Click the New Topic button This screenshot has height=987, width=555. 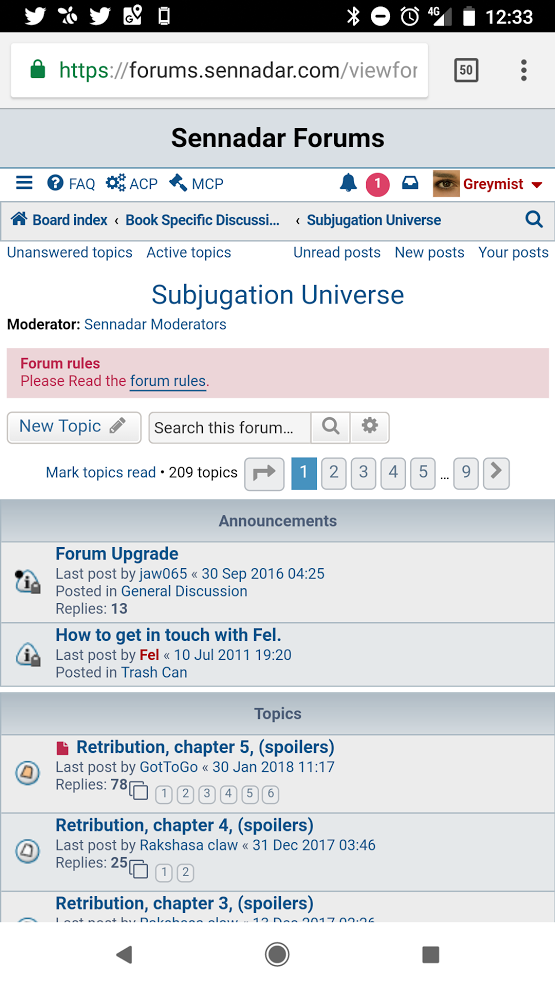(x=74, y=427)
